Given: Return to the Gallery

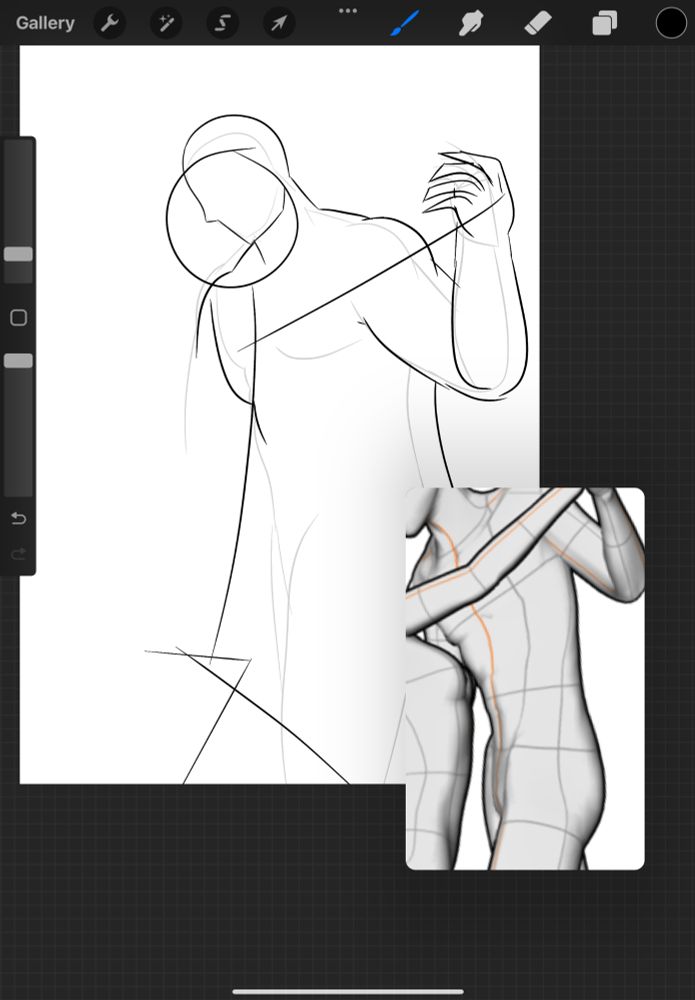Looking at the screenshot, I should click(45, 23).
